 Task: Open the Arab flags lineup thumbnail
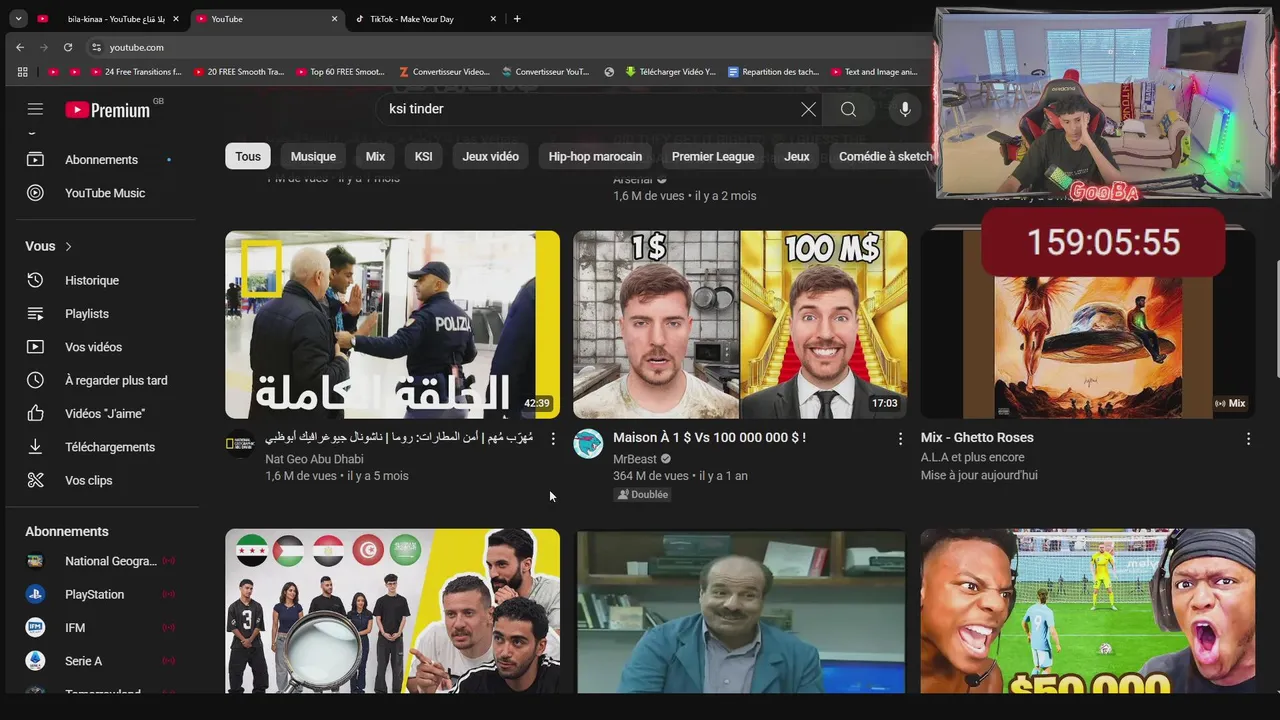(x=392, y=611)
